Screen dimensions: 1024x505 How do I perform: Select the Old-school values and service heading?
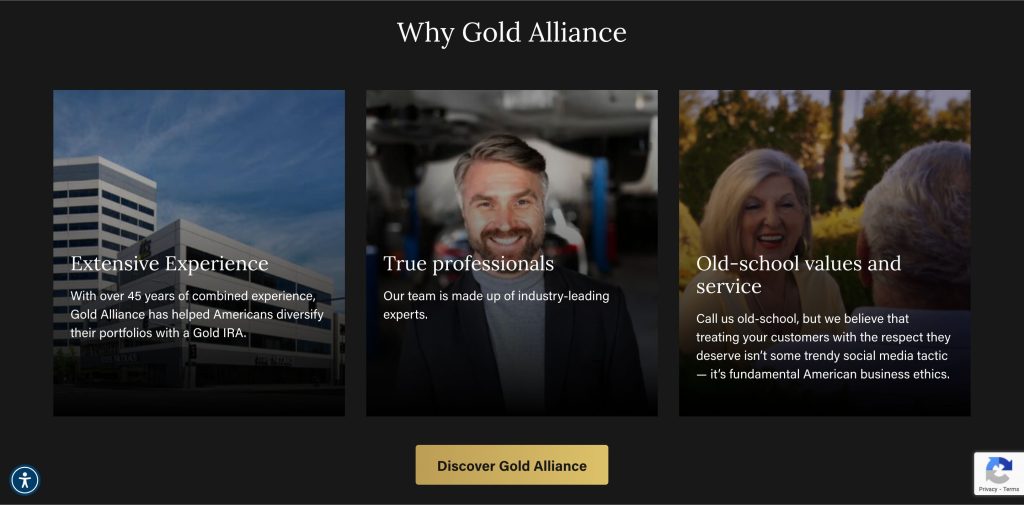pos(798,274)
